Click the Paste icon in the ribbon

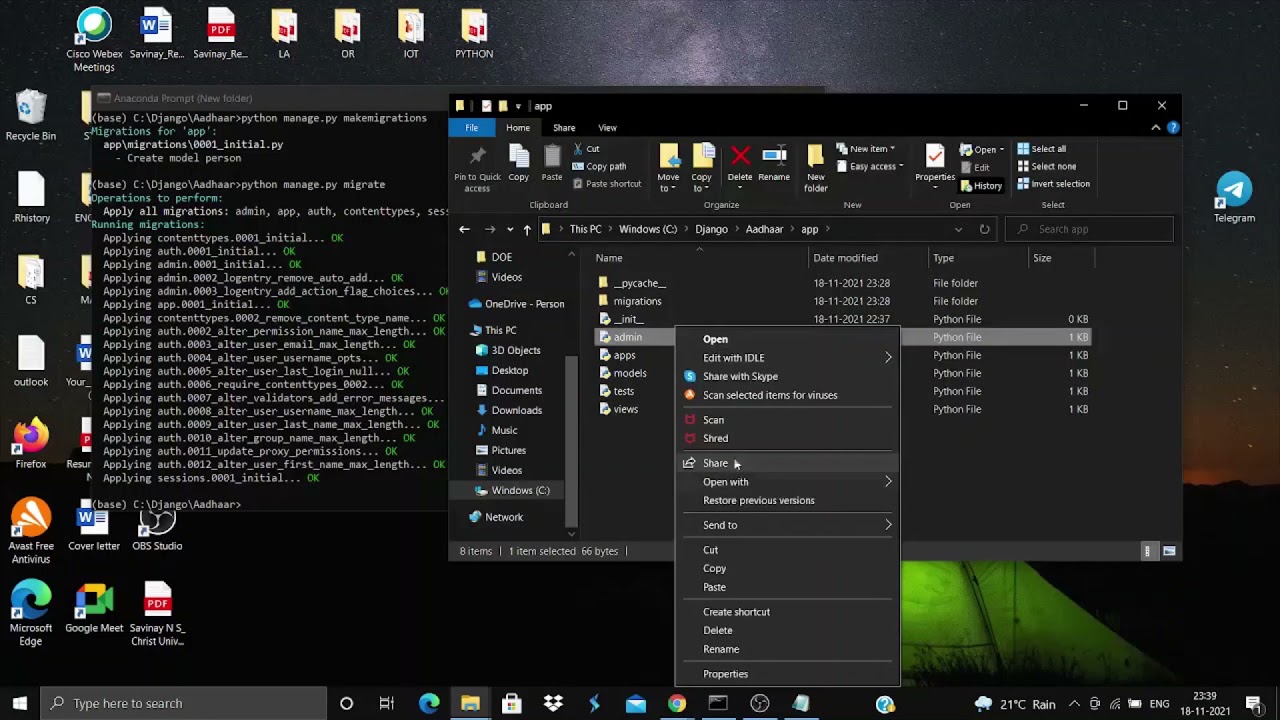pyautogui.click(x=552, y=164)
